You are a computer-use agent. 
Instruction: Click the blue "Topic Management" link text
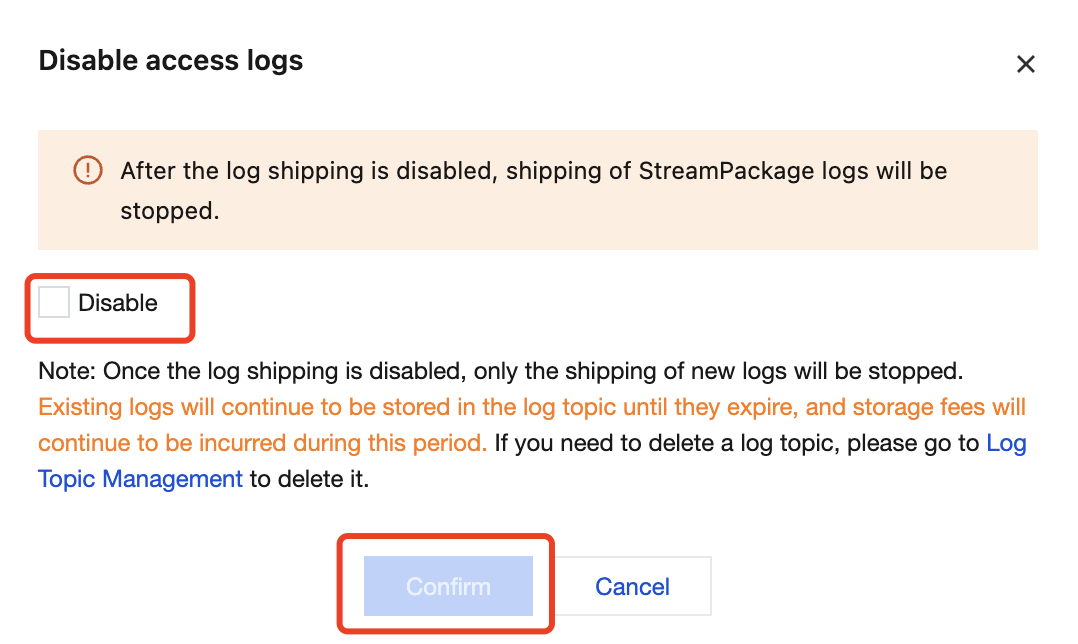[x=140, y=479]
